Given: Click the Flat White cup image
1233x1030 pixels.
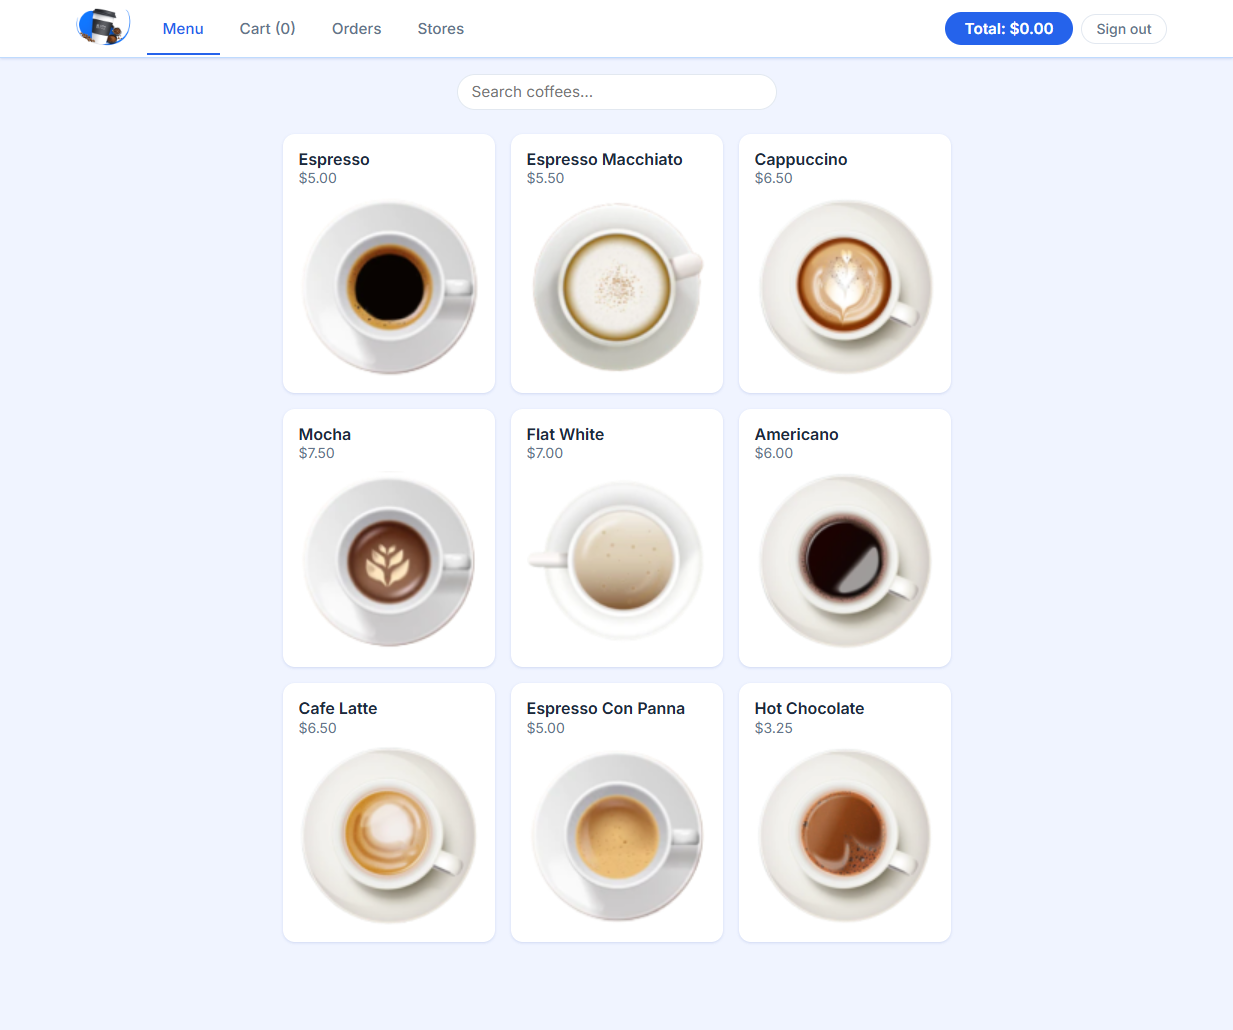Looking at the screenshot, I should pyautogui.click(x=617, y=561).
